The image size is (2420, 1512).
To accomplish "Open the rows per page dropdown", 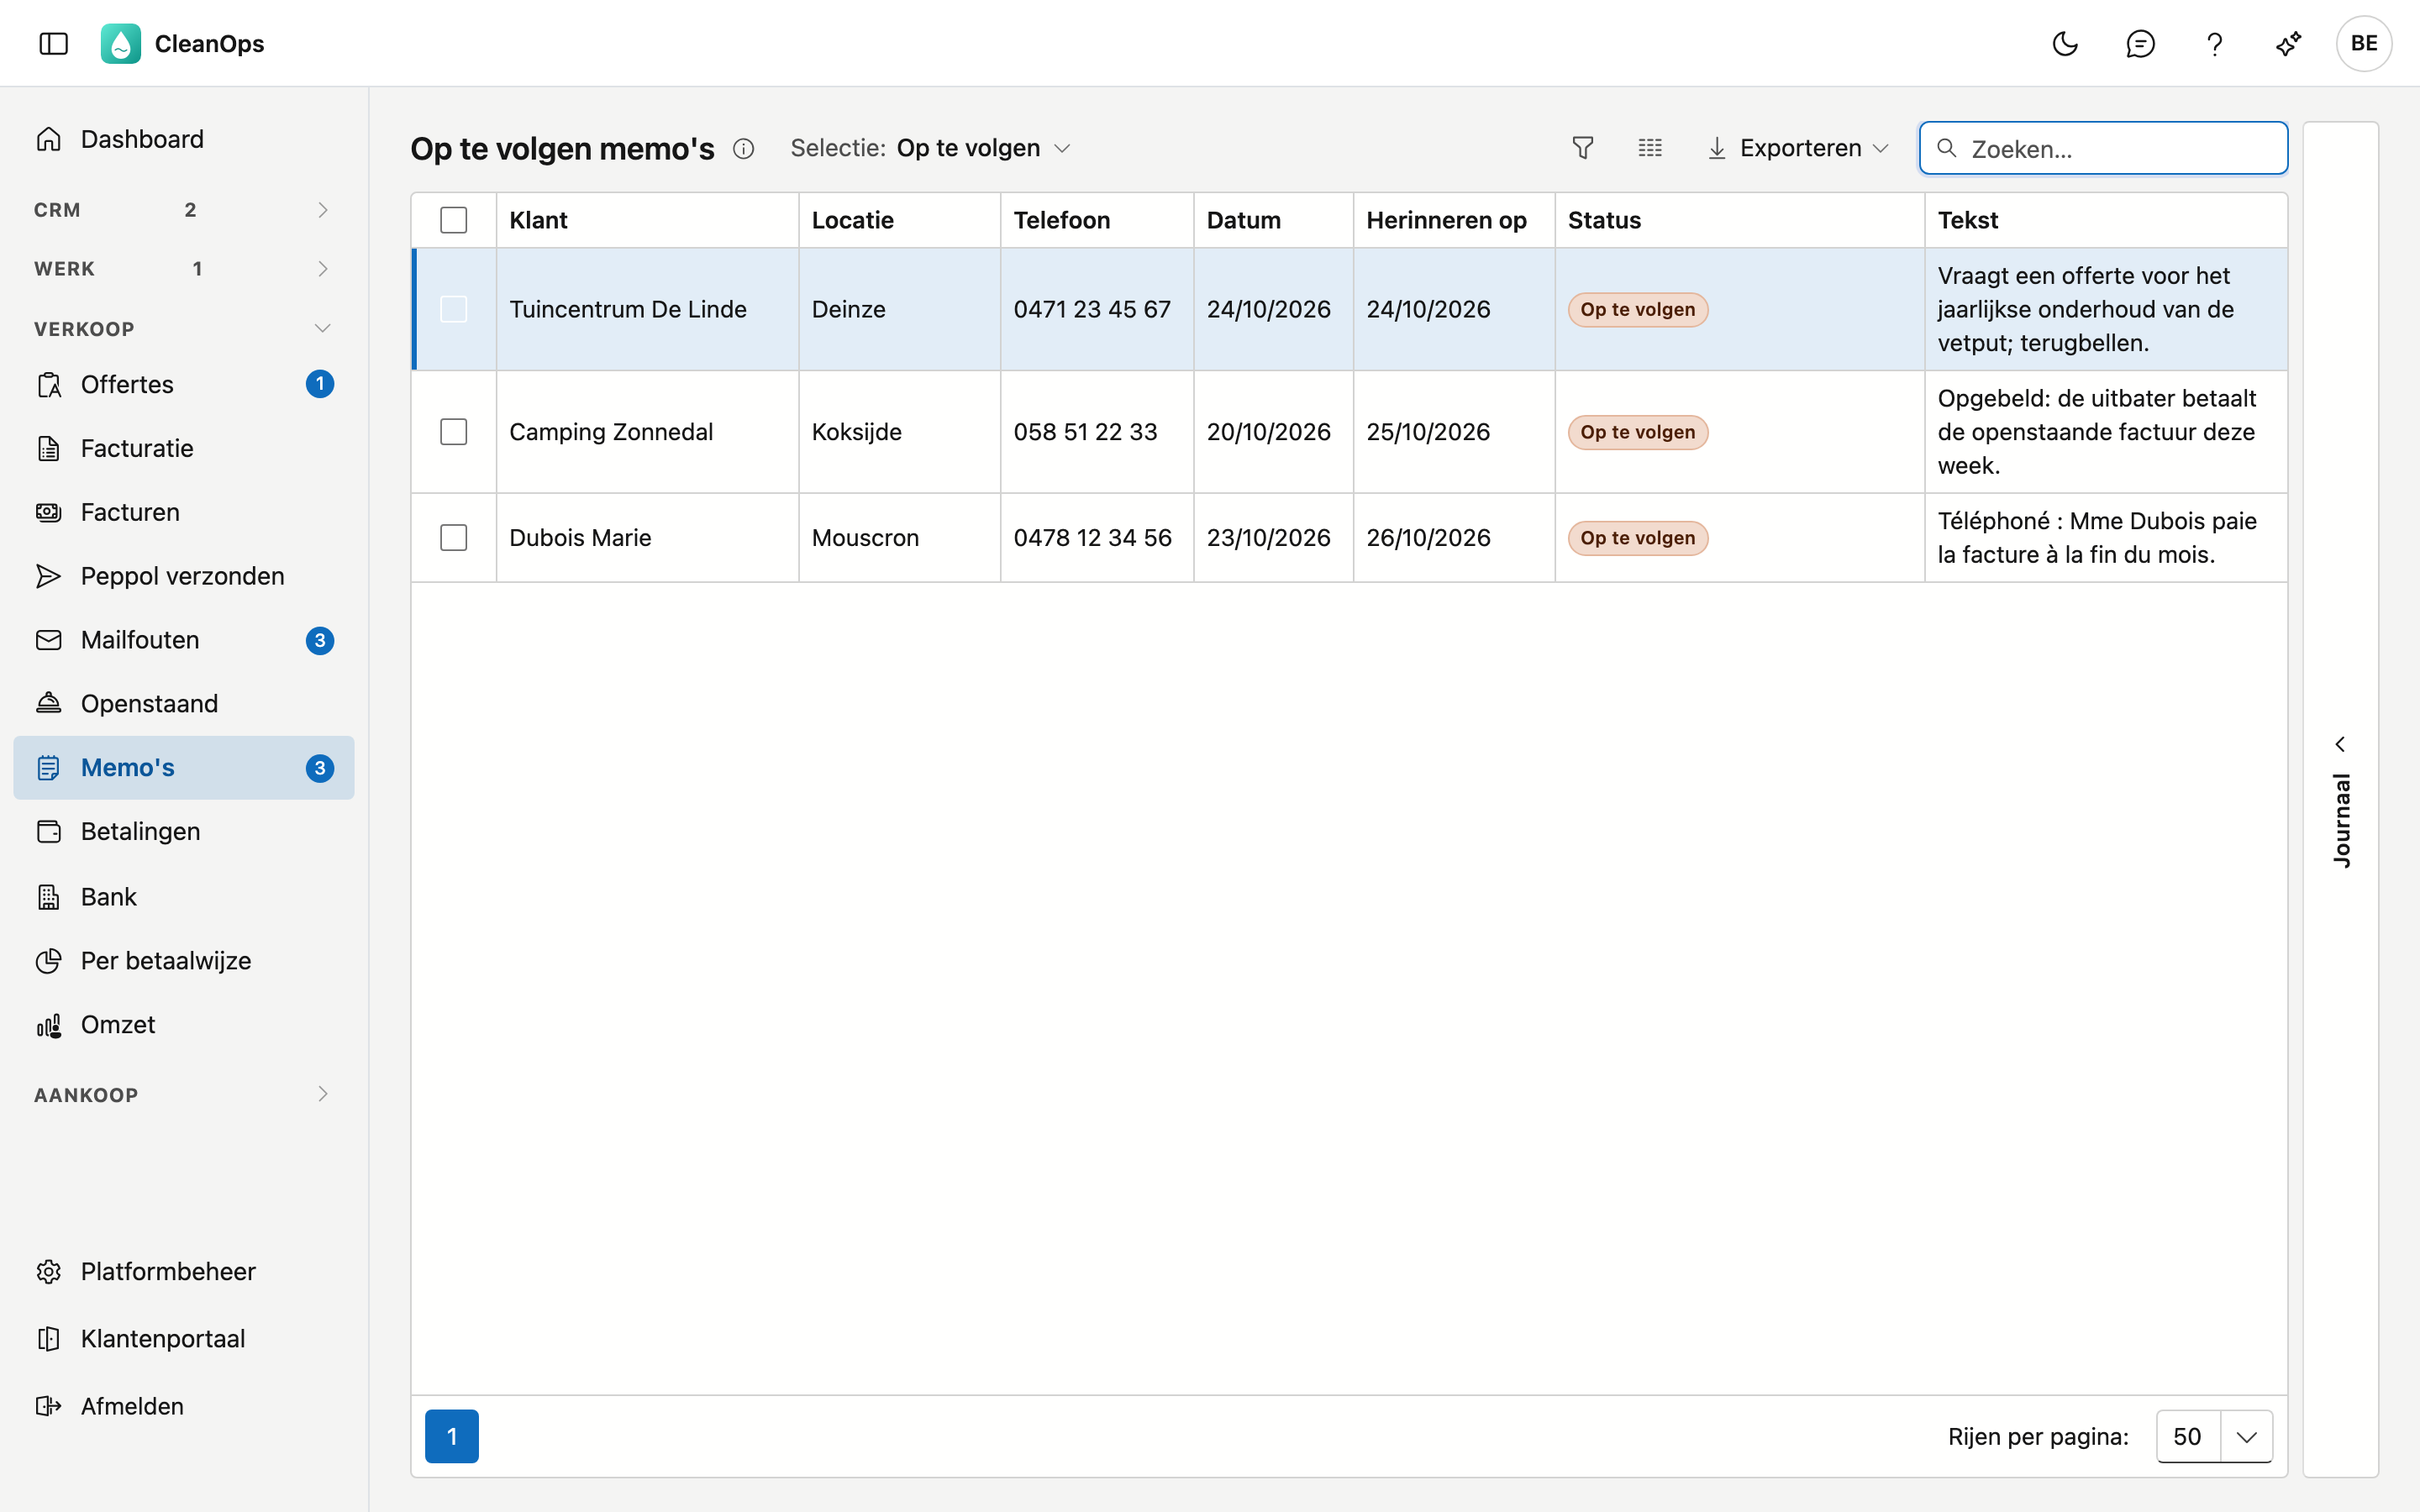I will (x=2214, y=1437).
